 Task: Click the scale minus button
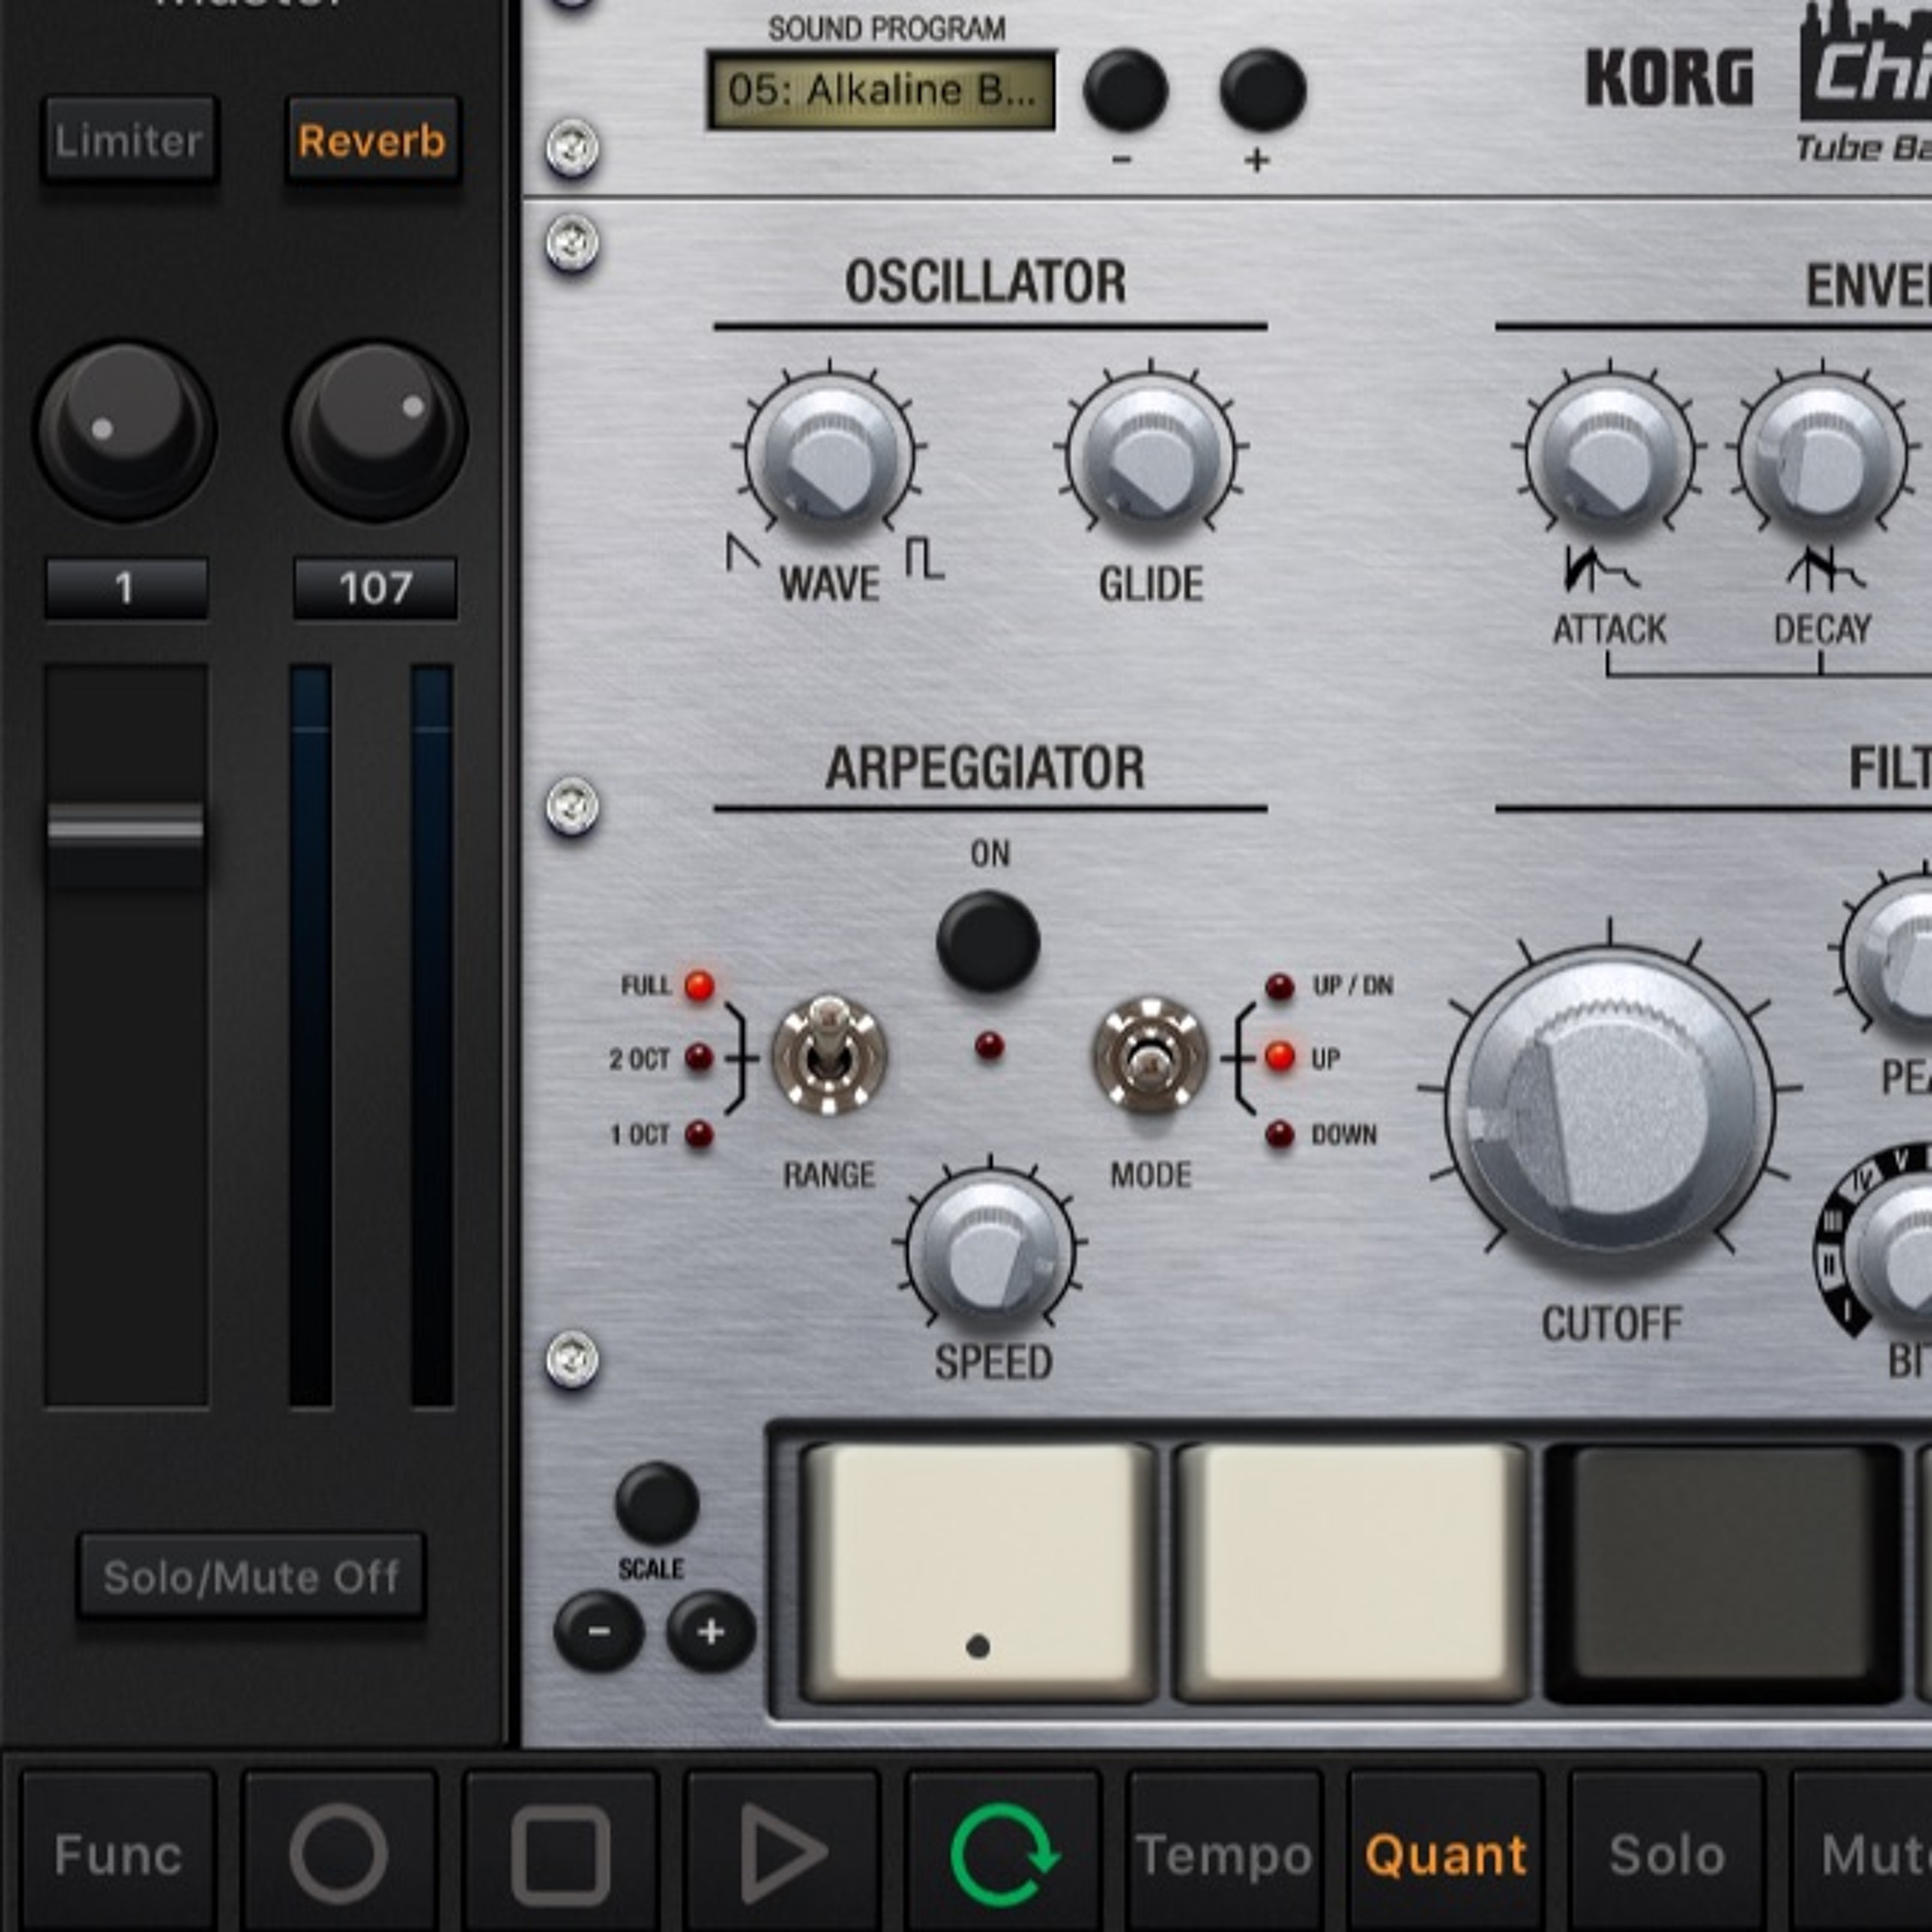(598, 1632)
